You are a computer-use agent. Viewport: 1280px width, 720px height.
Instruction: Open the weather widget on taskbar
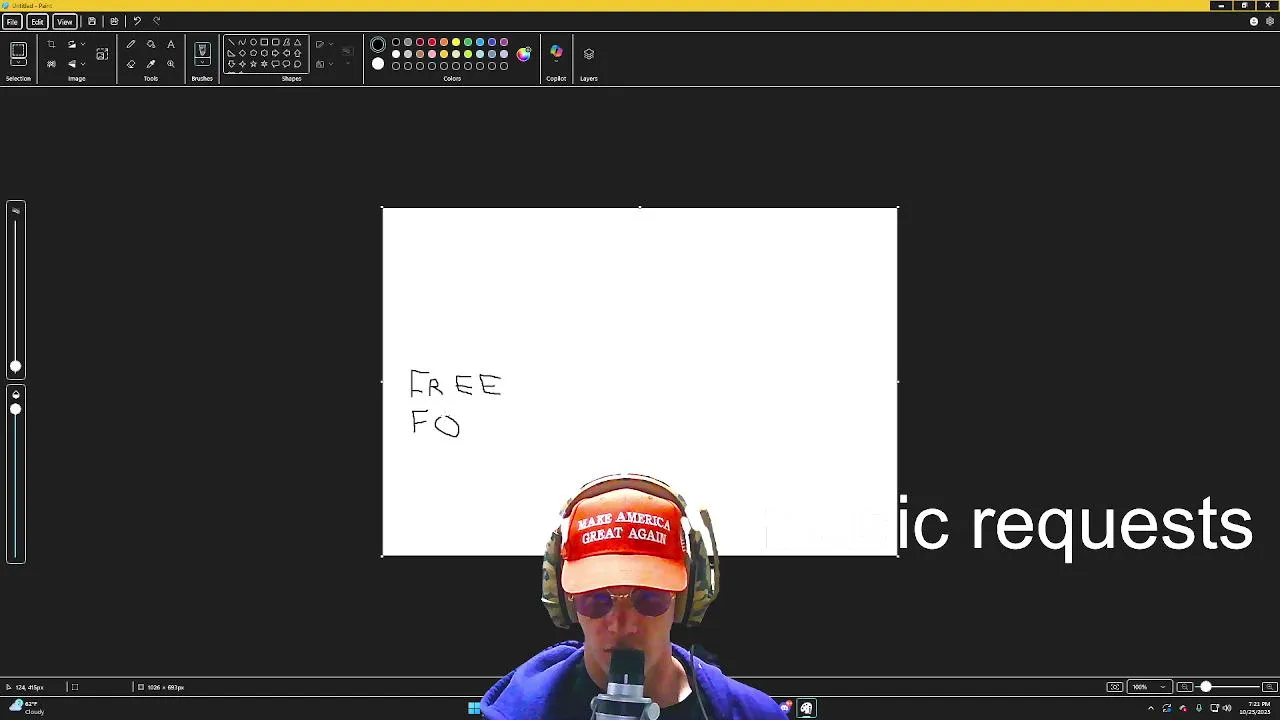pyautogui.click(x=28, y=707)
